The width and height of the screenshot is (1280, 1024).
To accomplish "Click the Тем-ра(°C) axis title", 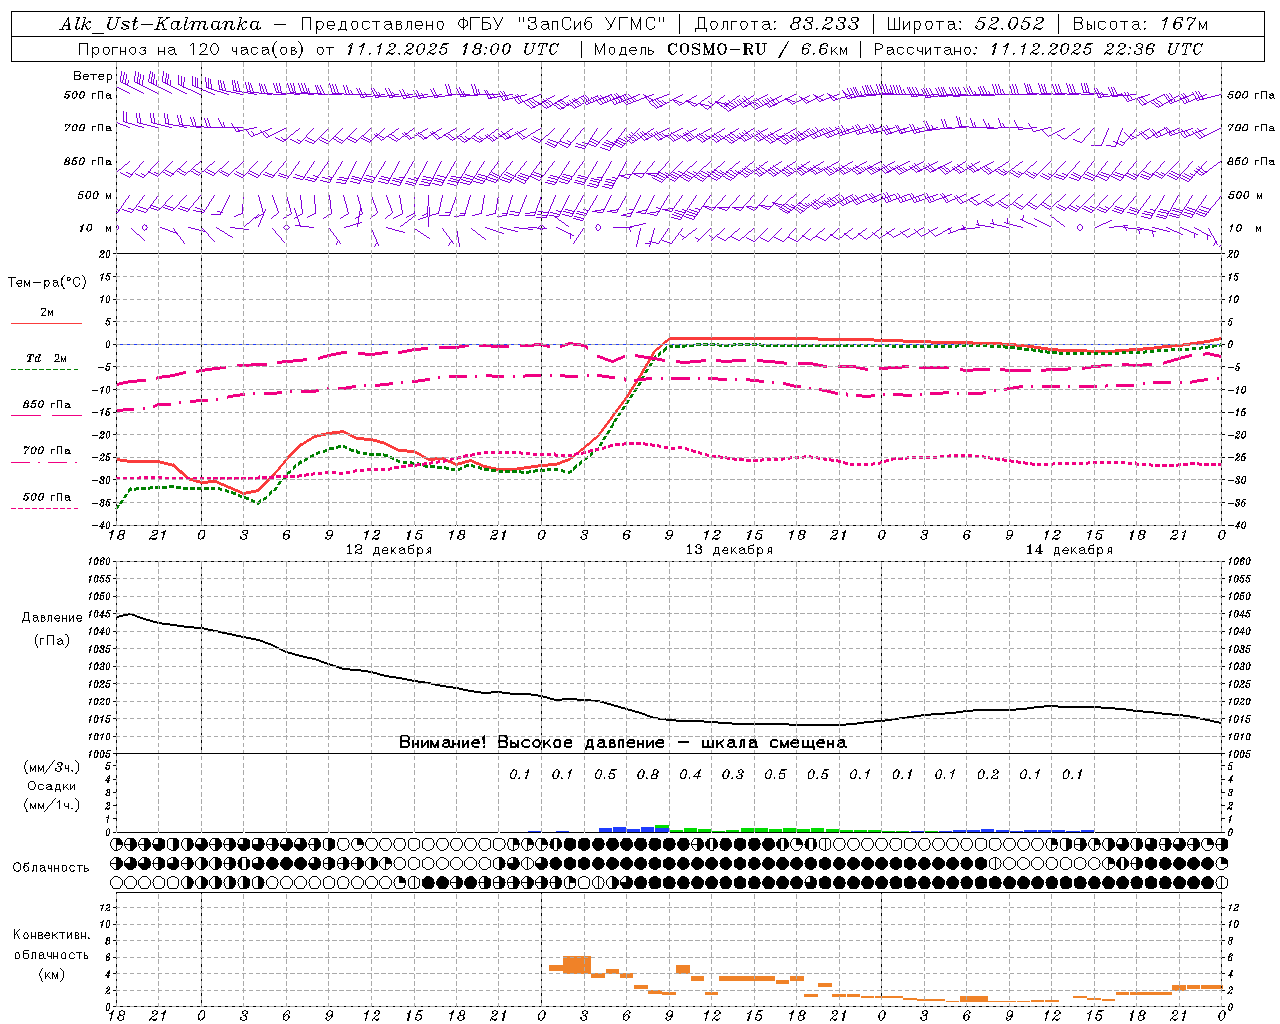I will (47, 283).
